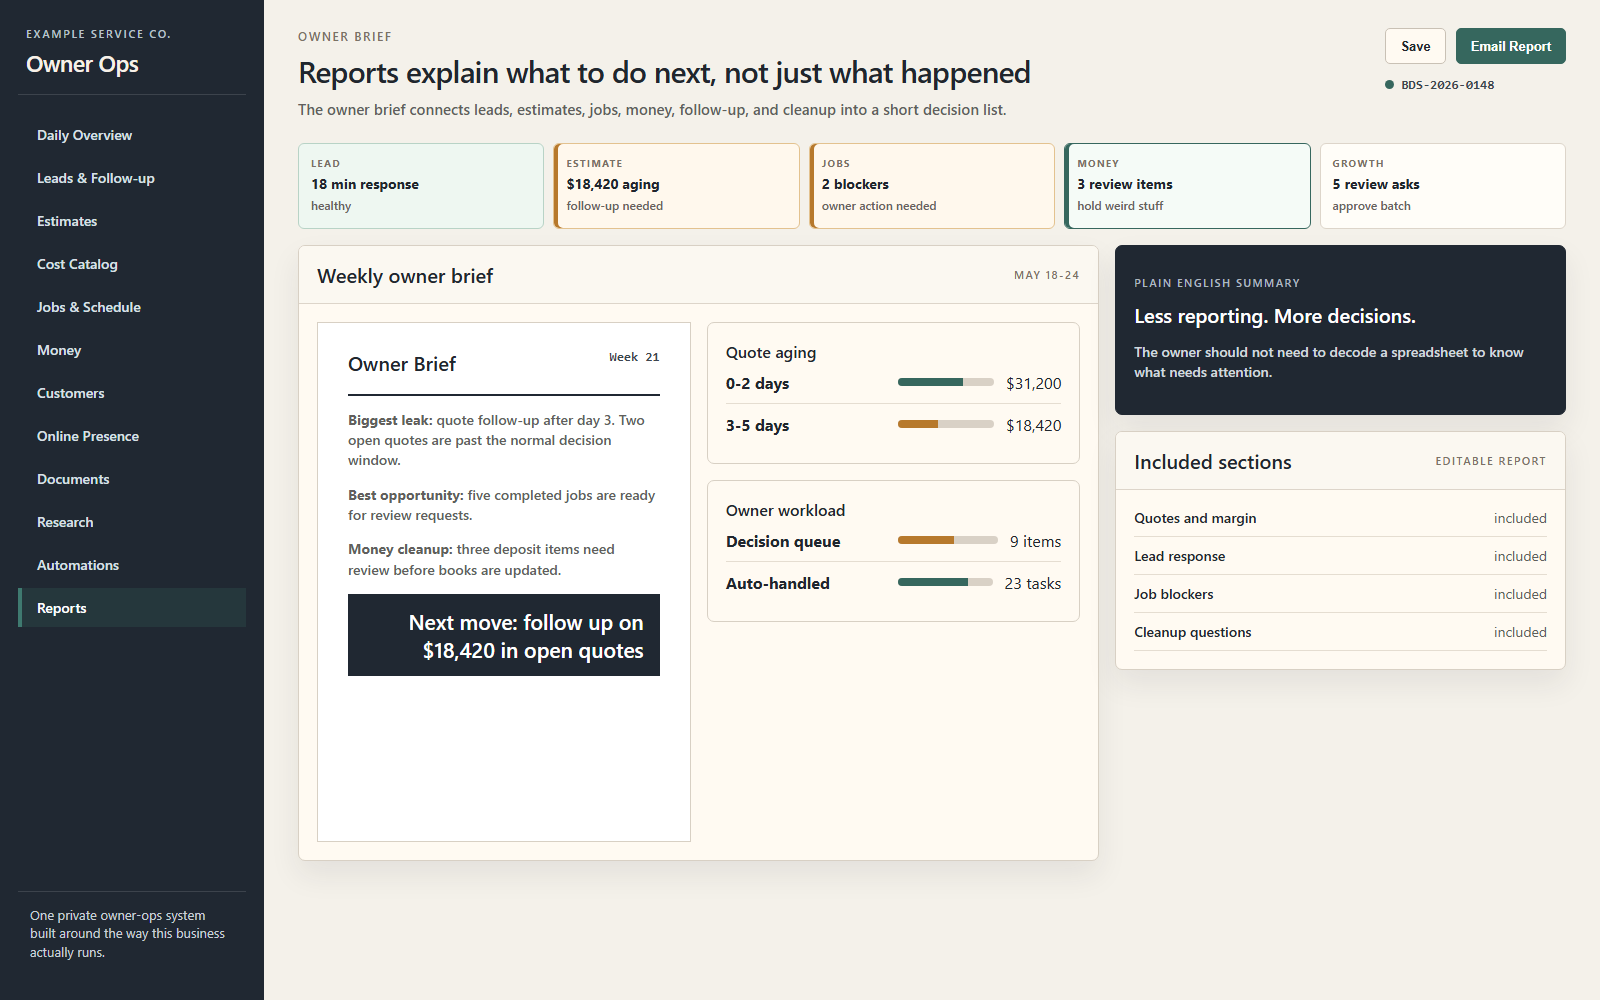Click 'included' status for Cleanup questions
Screen dimensions: 1600x1000
(1520, 632)
